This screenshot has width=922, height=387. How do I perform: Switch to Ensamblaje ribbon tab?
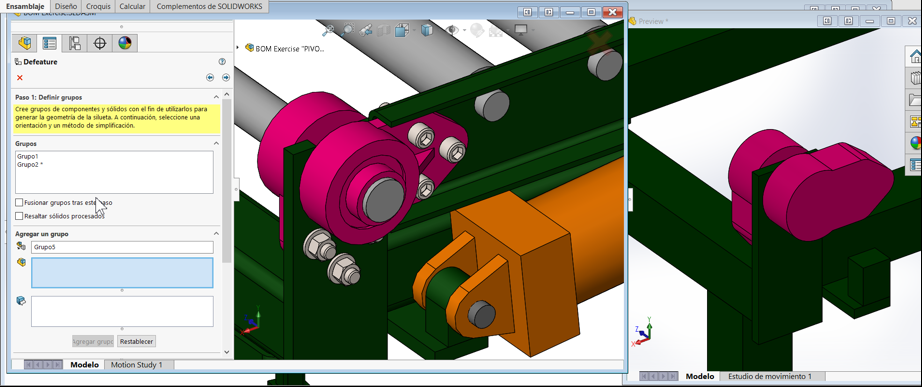[x=25, y=6]
